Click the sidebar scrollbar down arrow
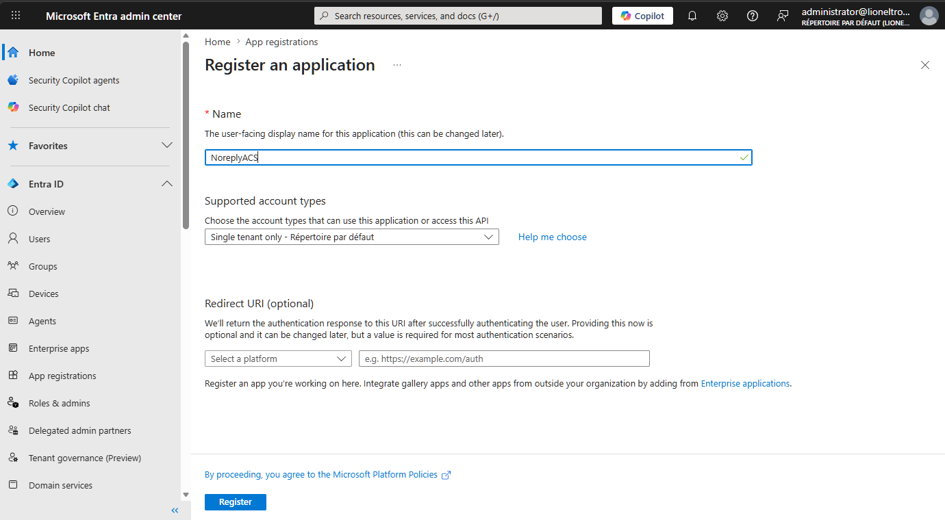Screen dimensions: 945x520 tap(186, 495)
